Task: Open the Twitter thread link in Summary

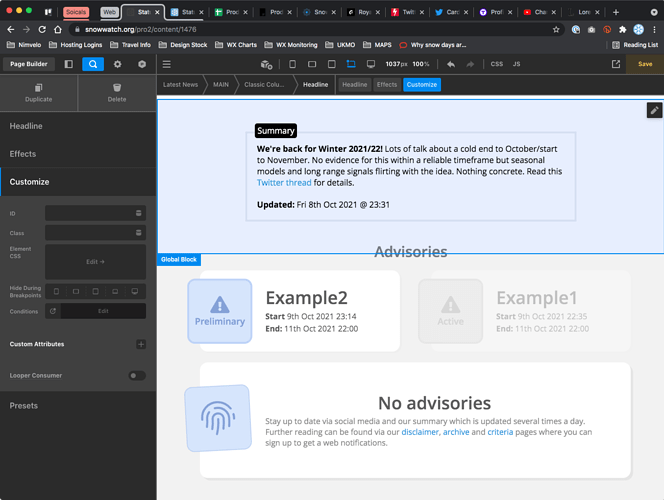Action: tap(284, 183)
